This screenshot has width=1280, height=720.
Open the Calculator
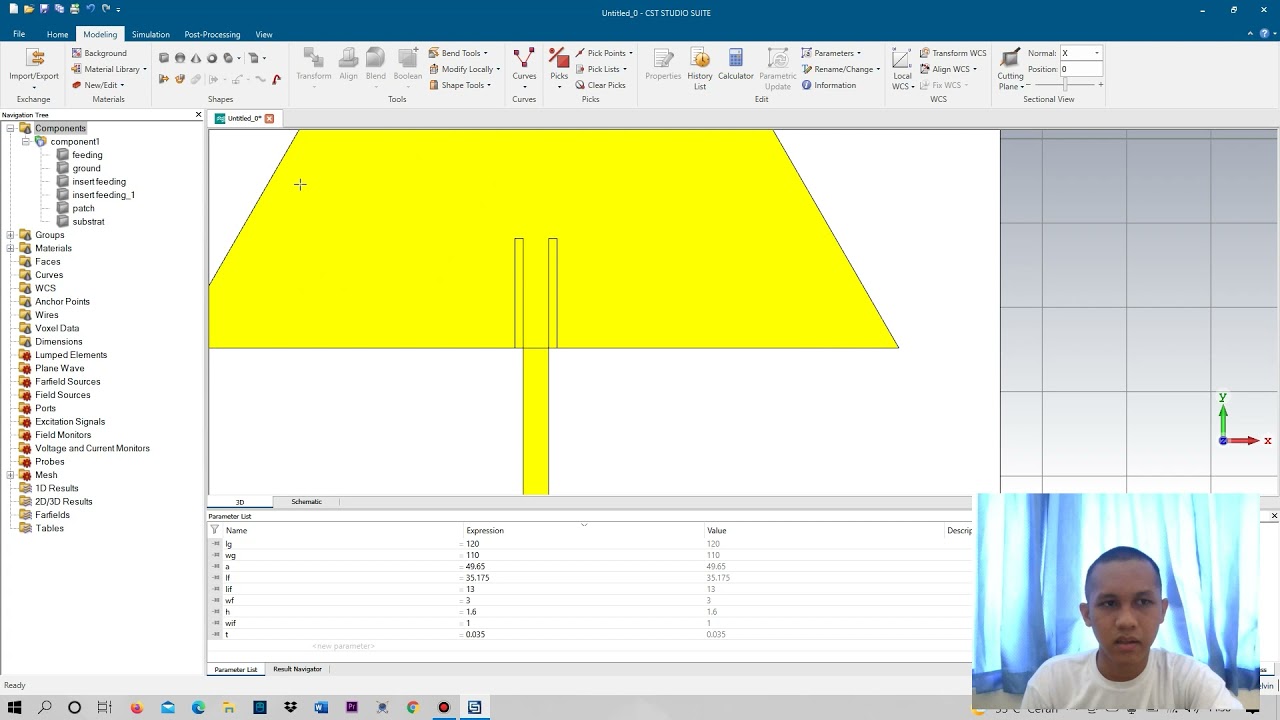pyautogui.click(x=735, y=64)
